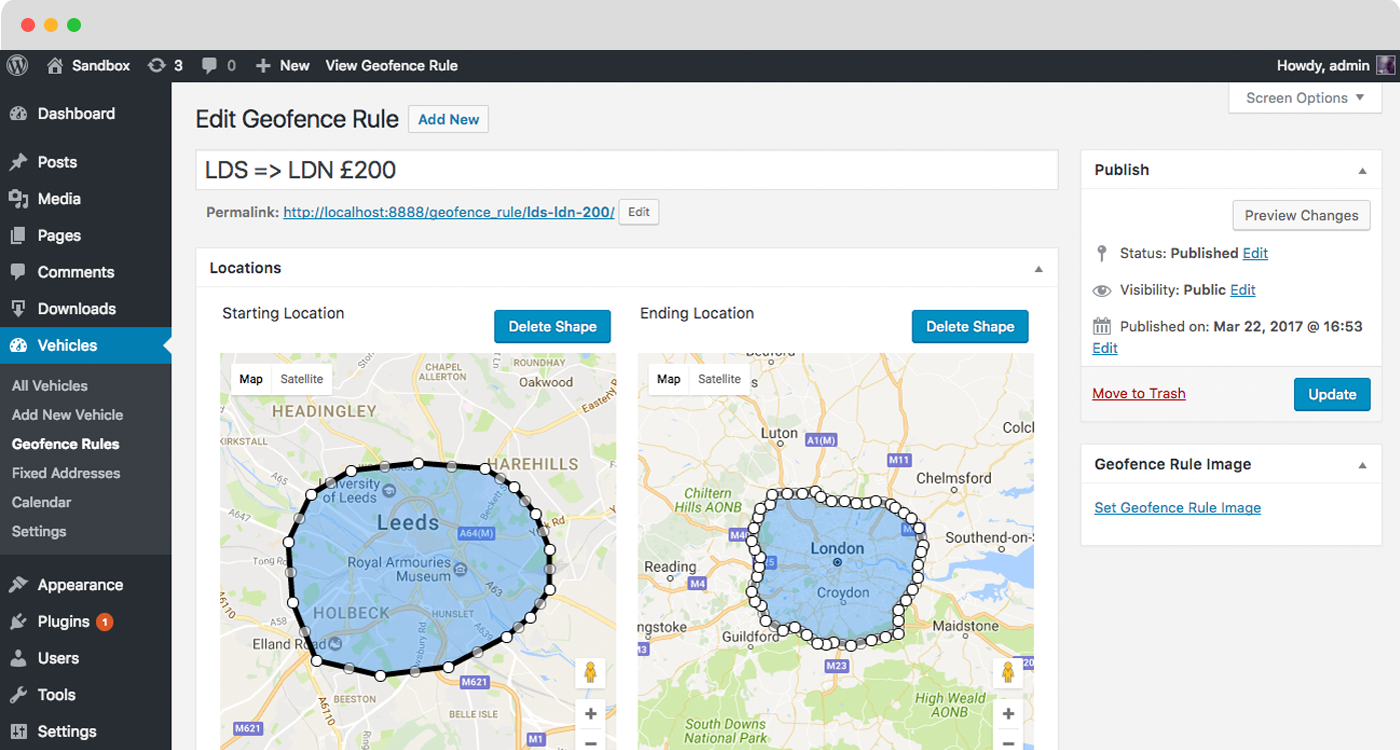Click Street View pegman on London map
Viewport: 1400px width, 750px height.
(1008, 672)
